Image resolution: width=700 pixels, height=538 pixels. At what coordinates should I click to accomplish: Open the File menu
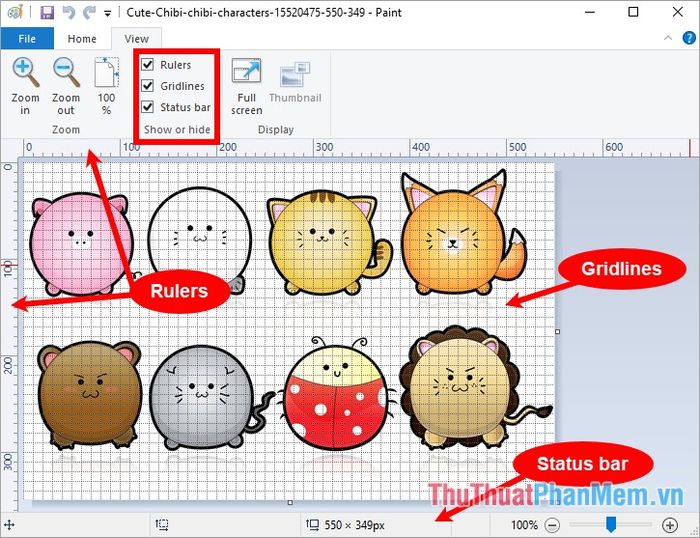pyautogui.click(x=27, y=38)
